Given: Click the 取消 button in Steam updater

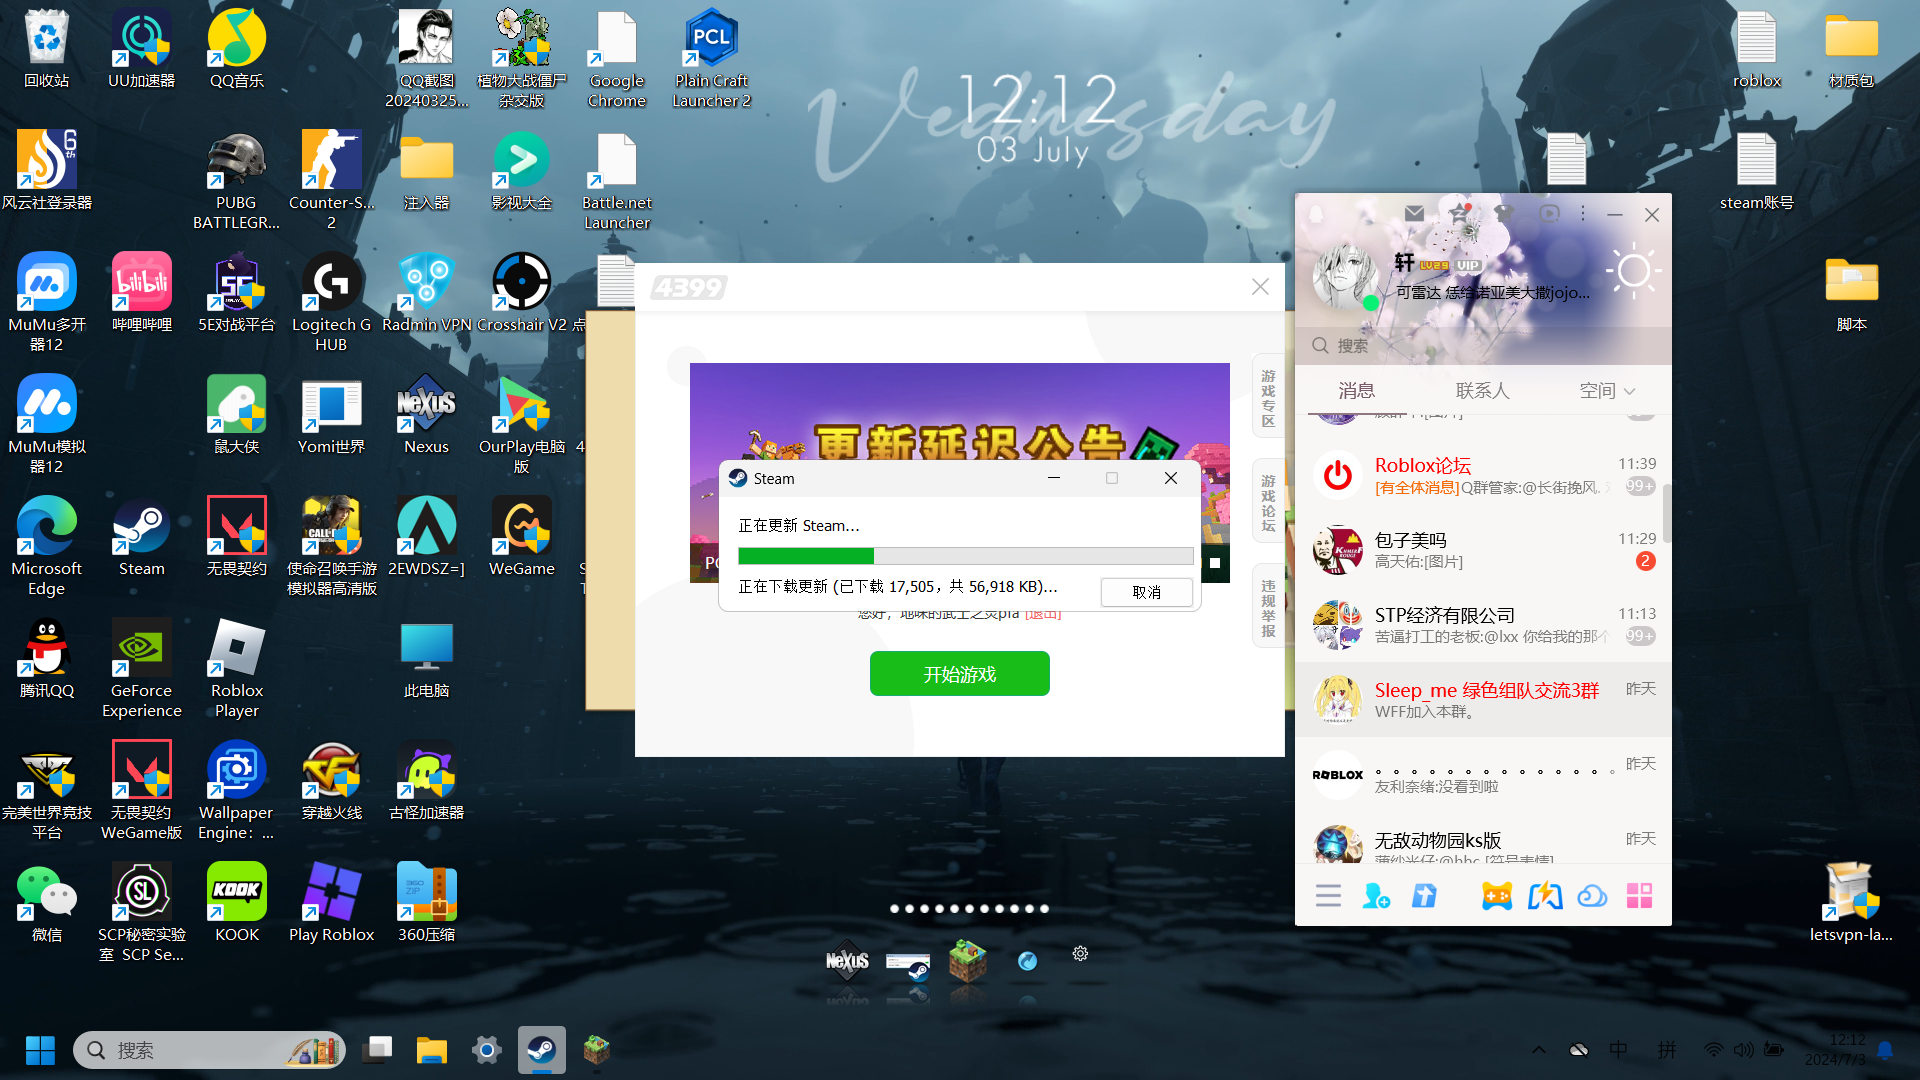Looking at the screenshot, I should pos(1146,592).
